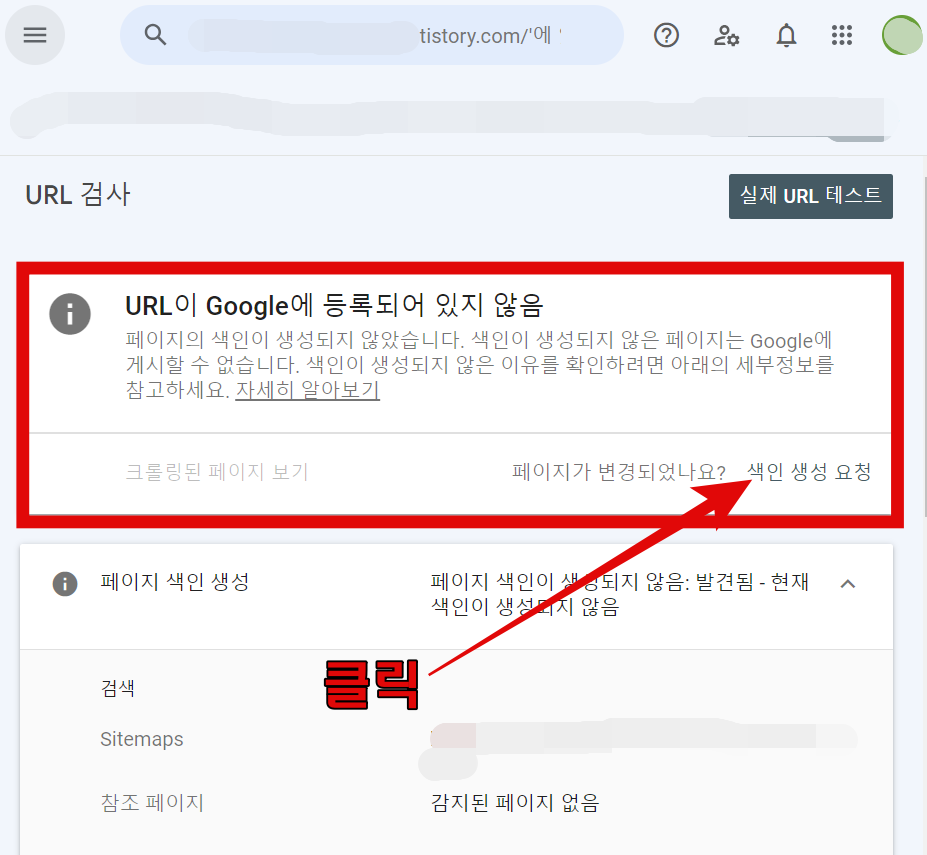Select the URL 검사 heading text

tap(77, 195)
